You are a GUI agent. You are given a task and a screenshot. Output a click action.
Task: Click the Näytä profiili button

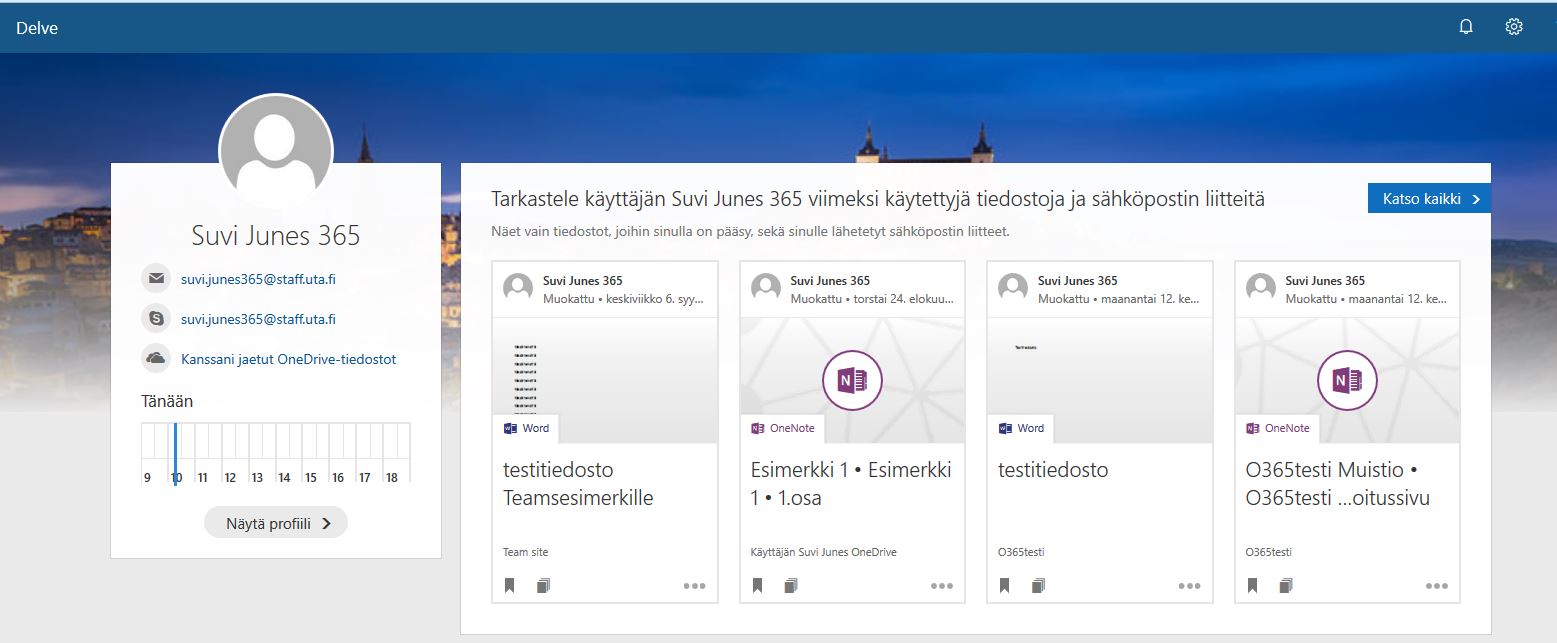(276, 522)
